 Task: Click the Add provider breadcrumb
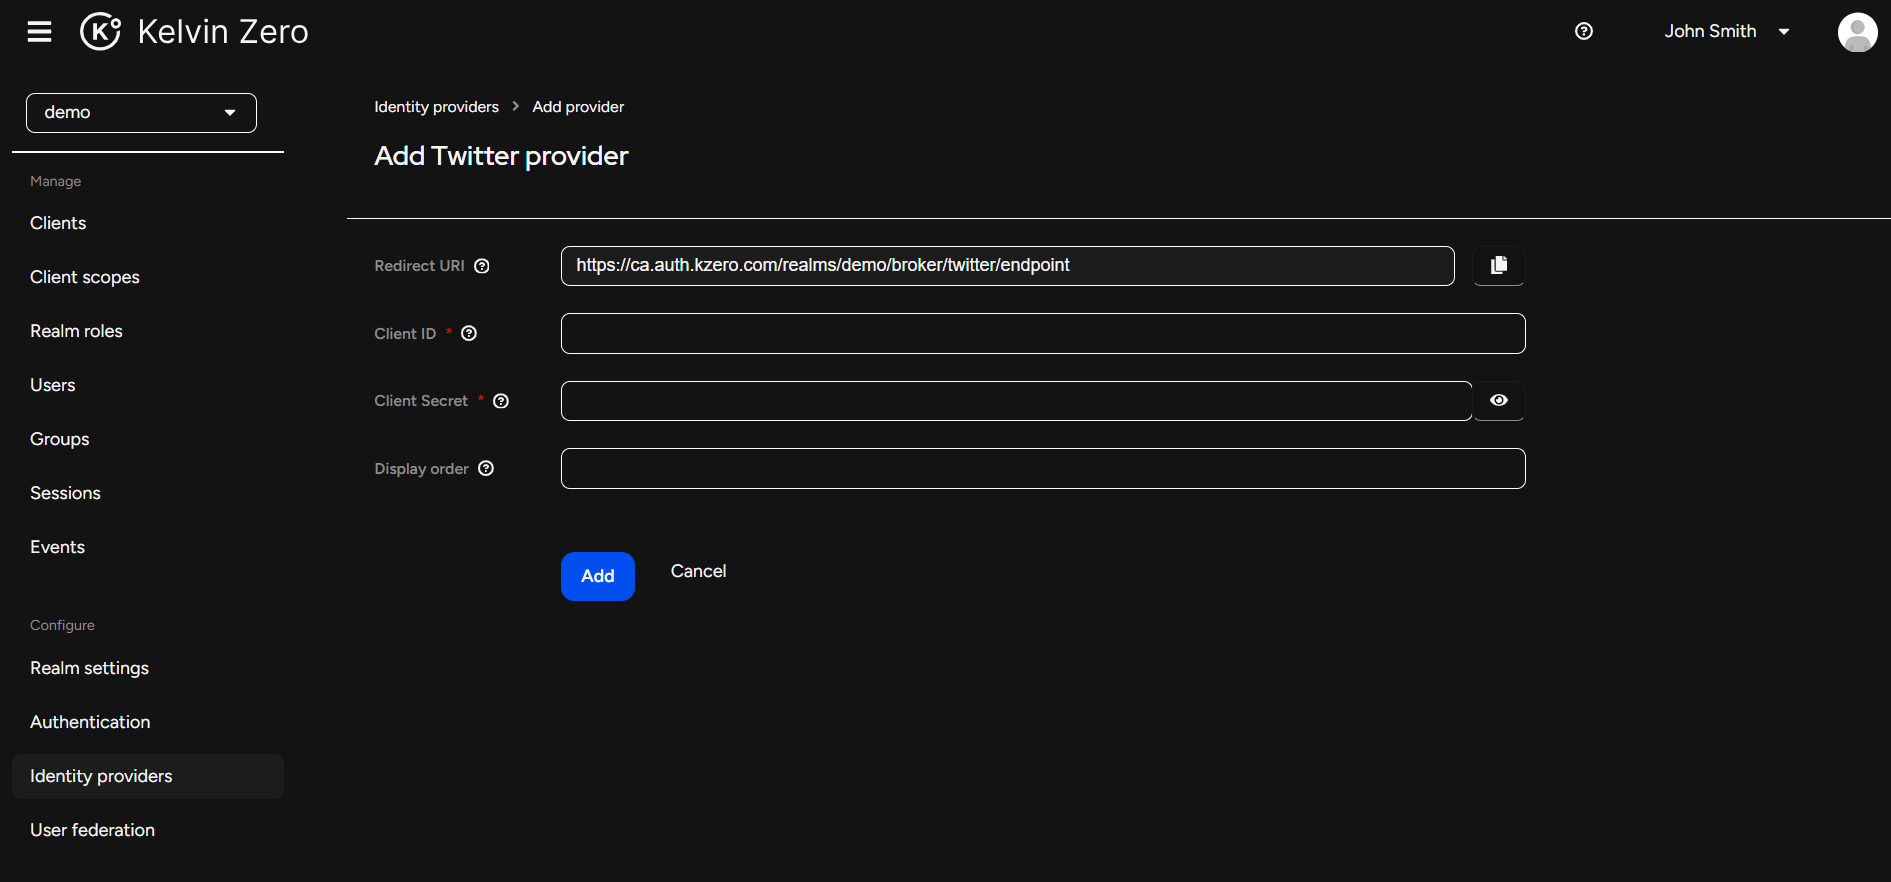(x=578, y=107)
